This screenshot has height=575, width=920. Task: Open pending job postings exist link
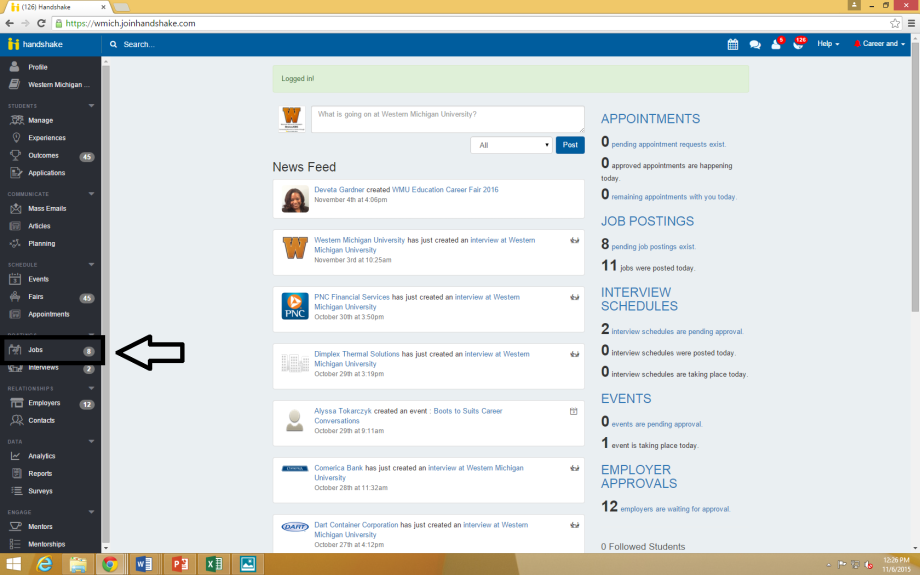654,246
